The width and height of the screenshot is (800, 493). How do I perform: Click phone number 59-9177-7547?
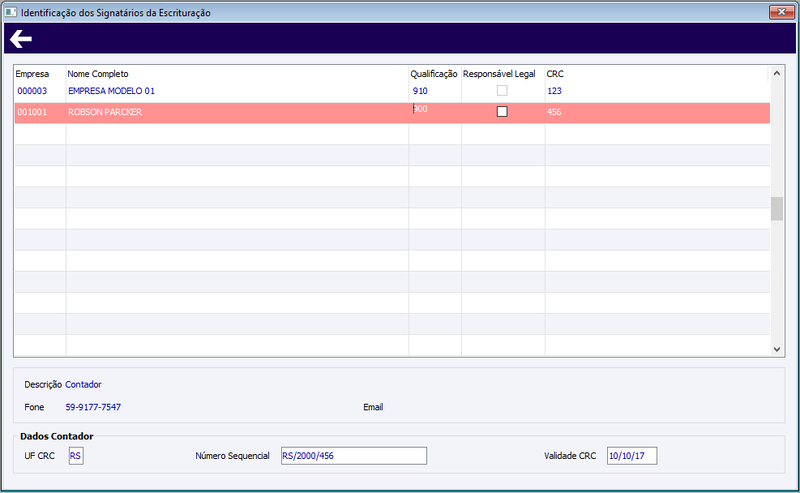93,407
